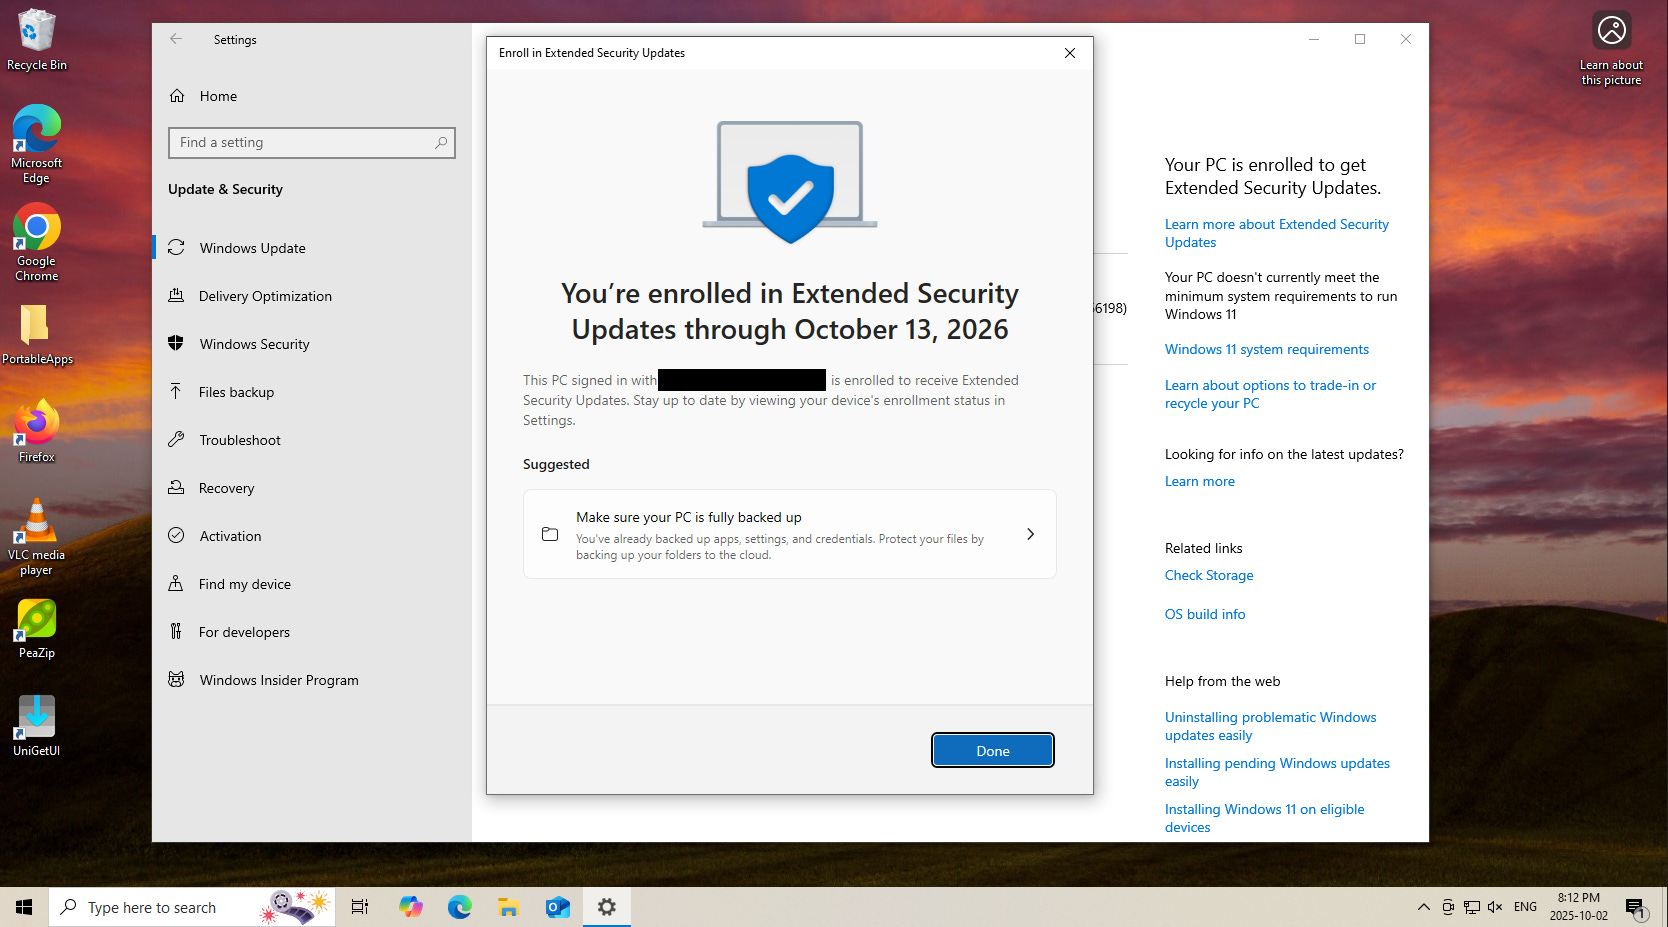The image size is (1668, 927).
Task: Click the Task View taskbar button
Action: (x=360, y=907)
